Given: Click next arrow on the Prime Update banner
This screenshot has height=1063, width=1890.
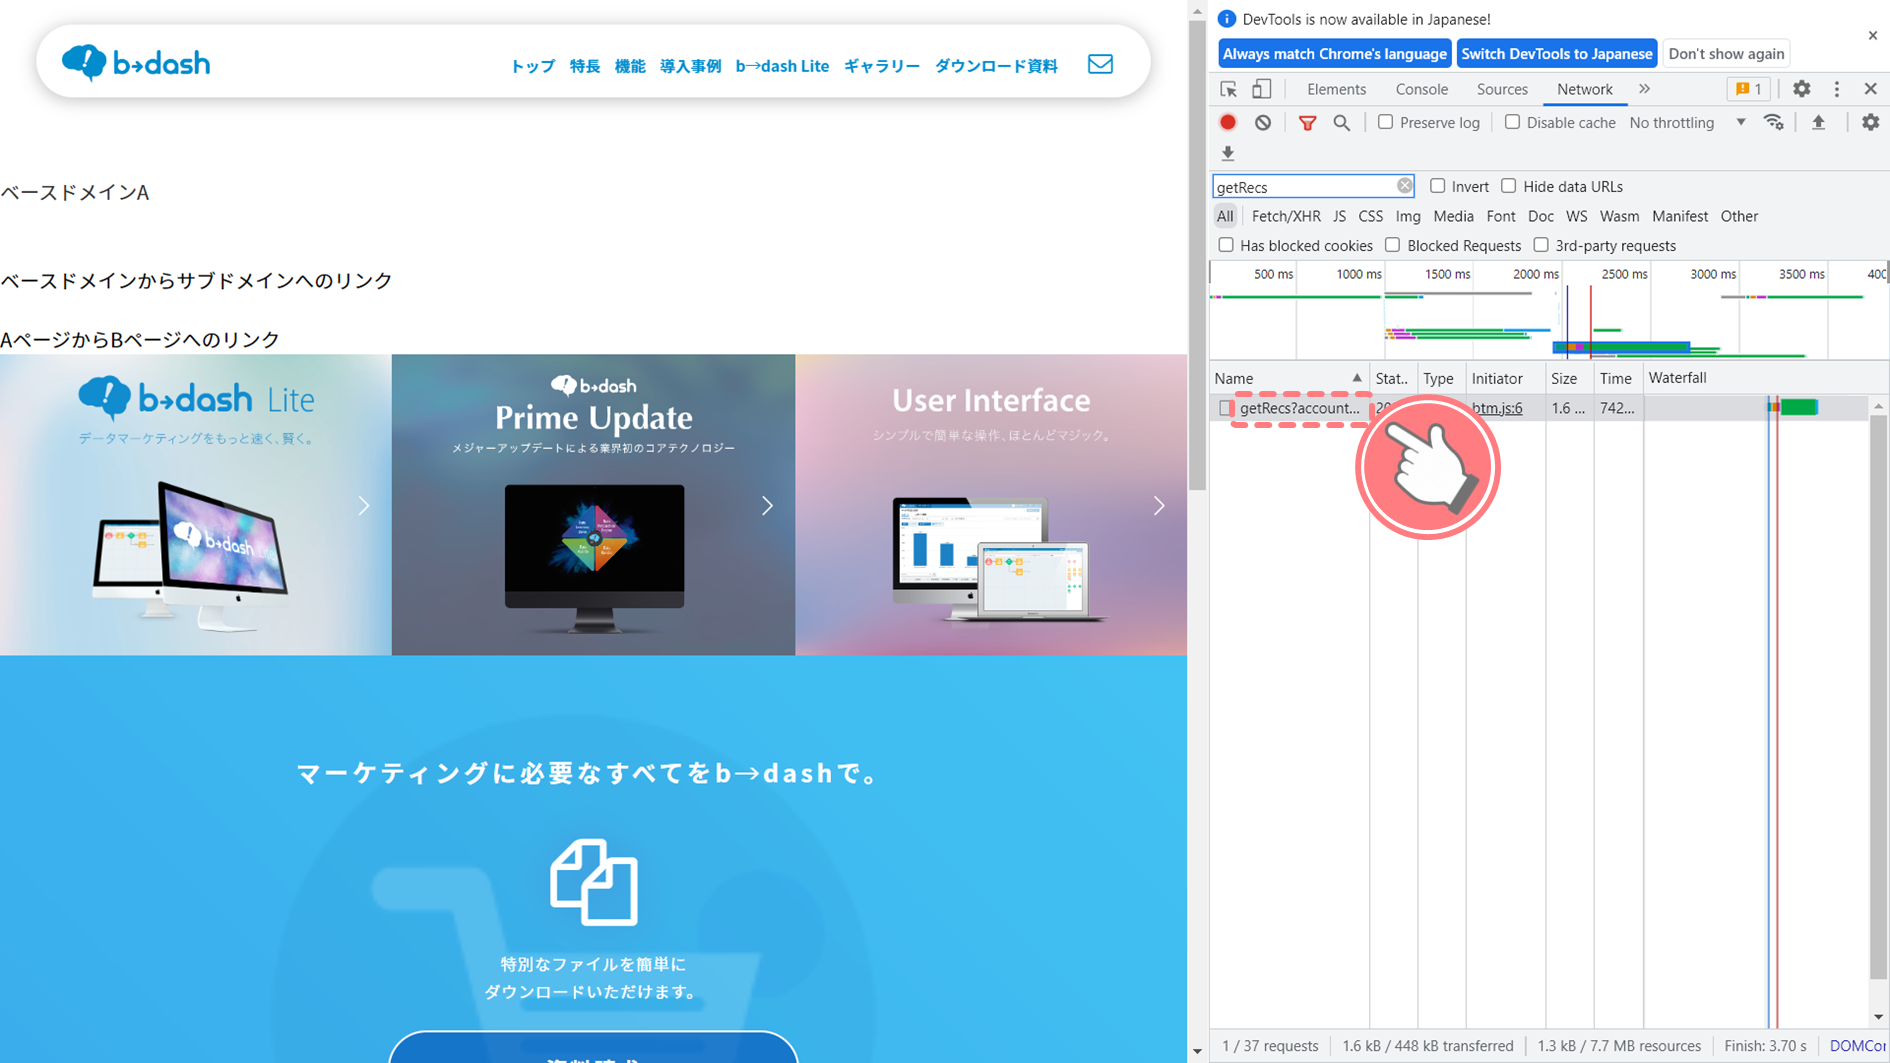Looking at the screenshot, I should tap(767, 506).
